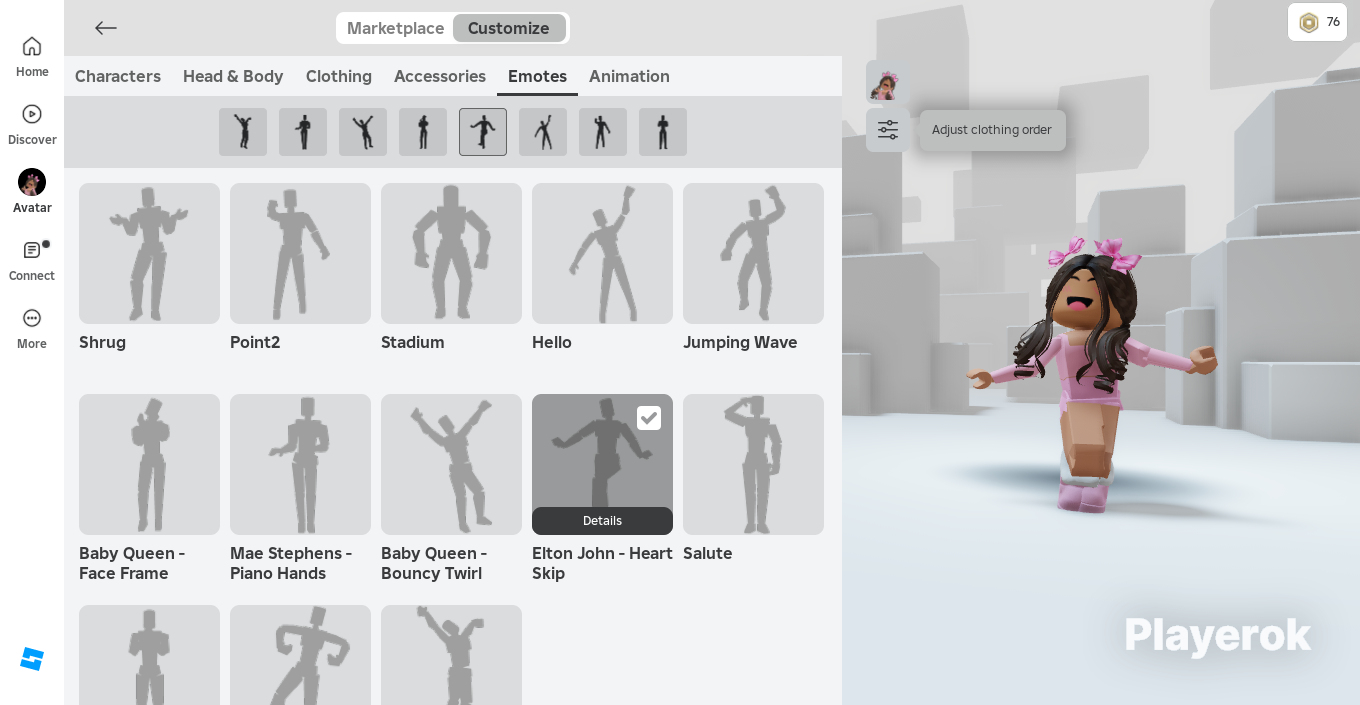This screenshot has width=1360, height=705.
Task: Choose the Jumping Wave emote
Action: (753, 253)
